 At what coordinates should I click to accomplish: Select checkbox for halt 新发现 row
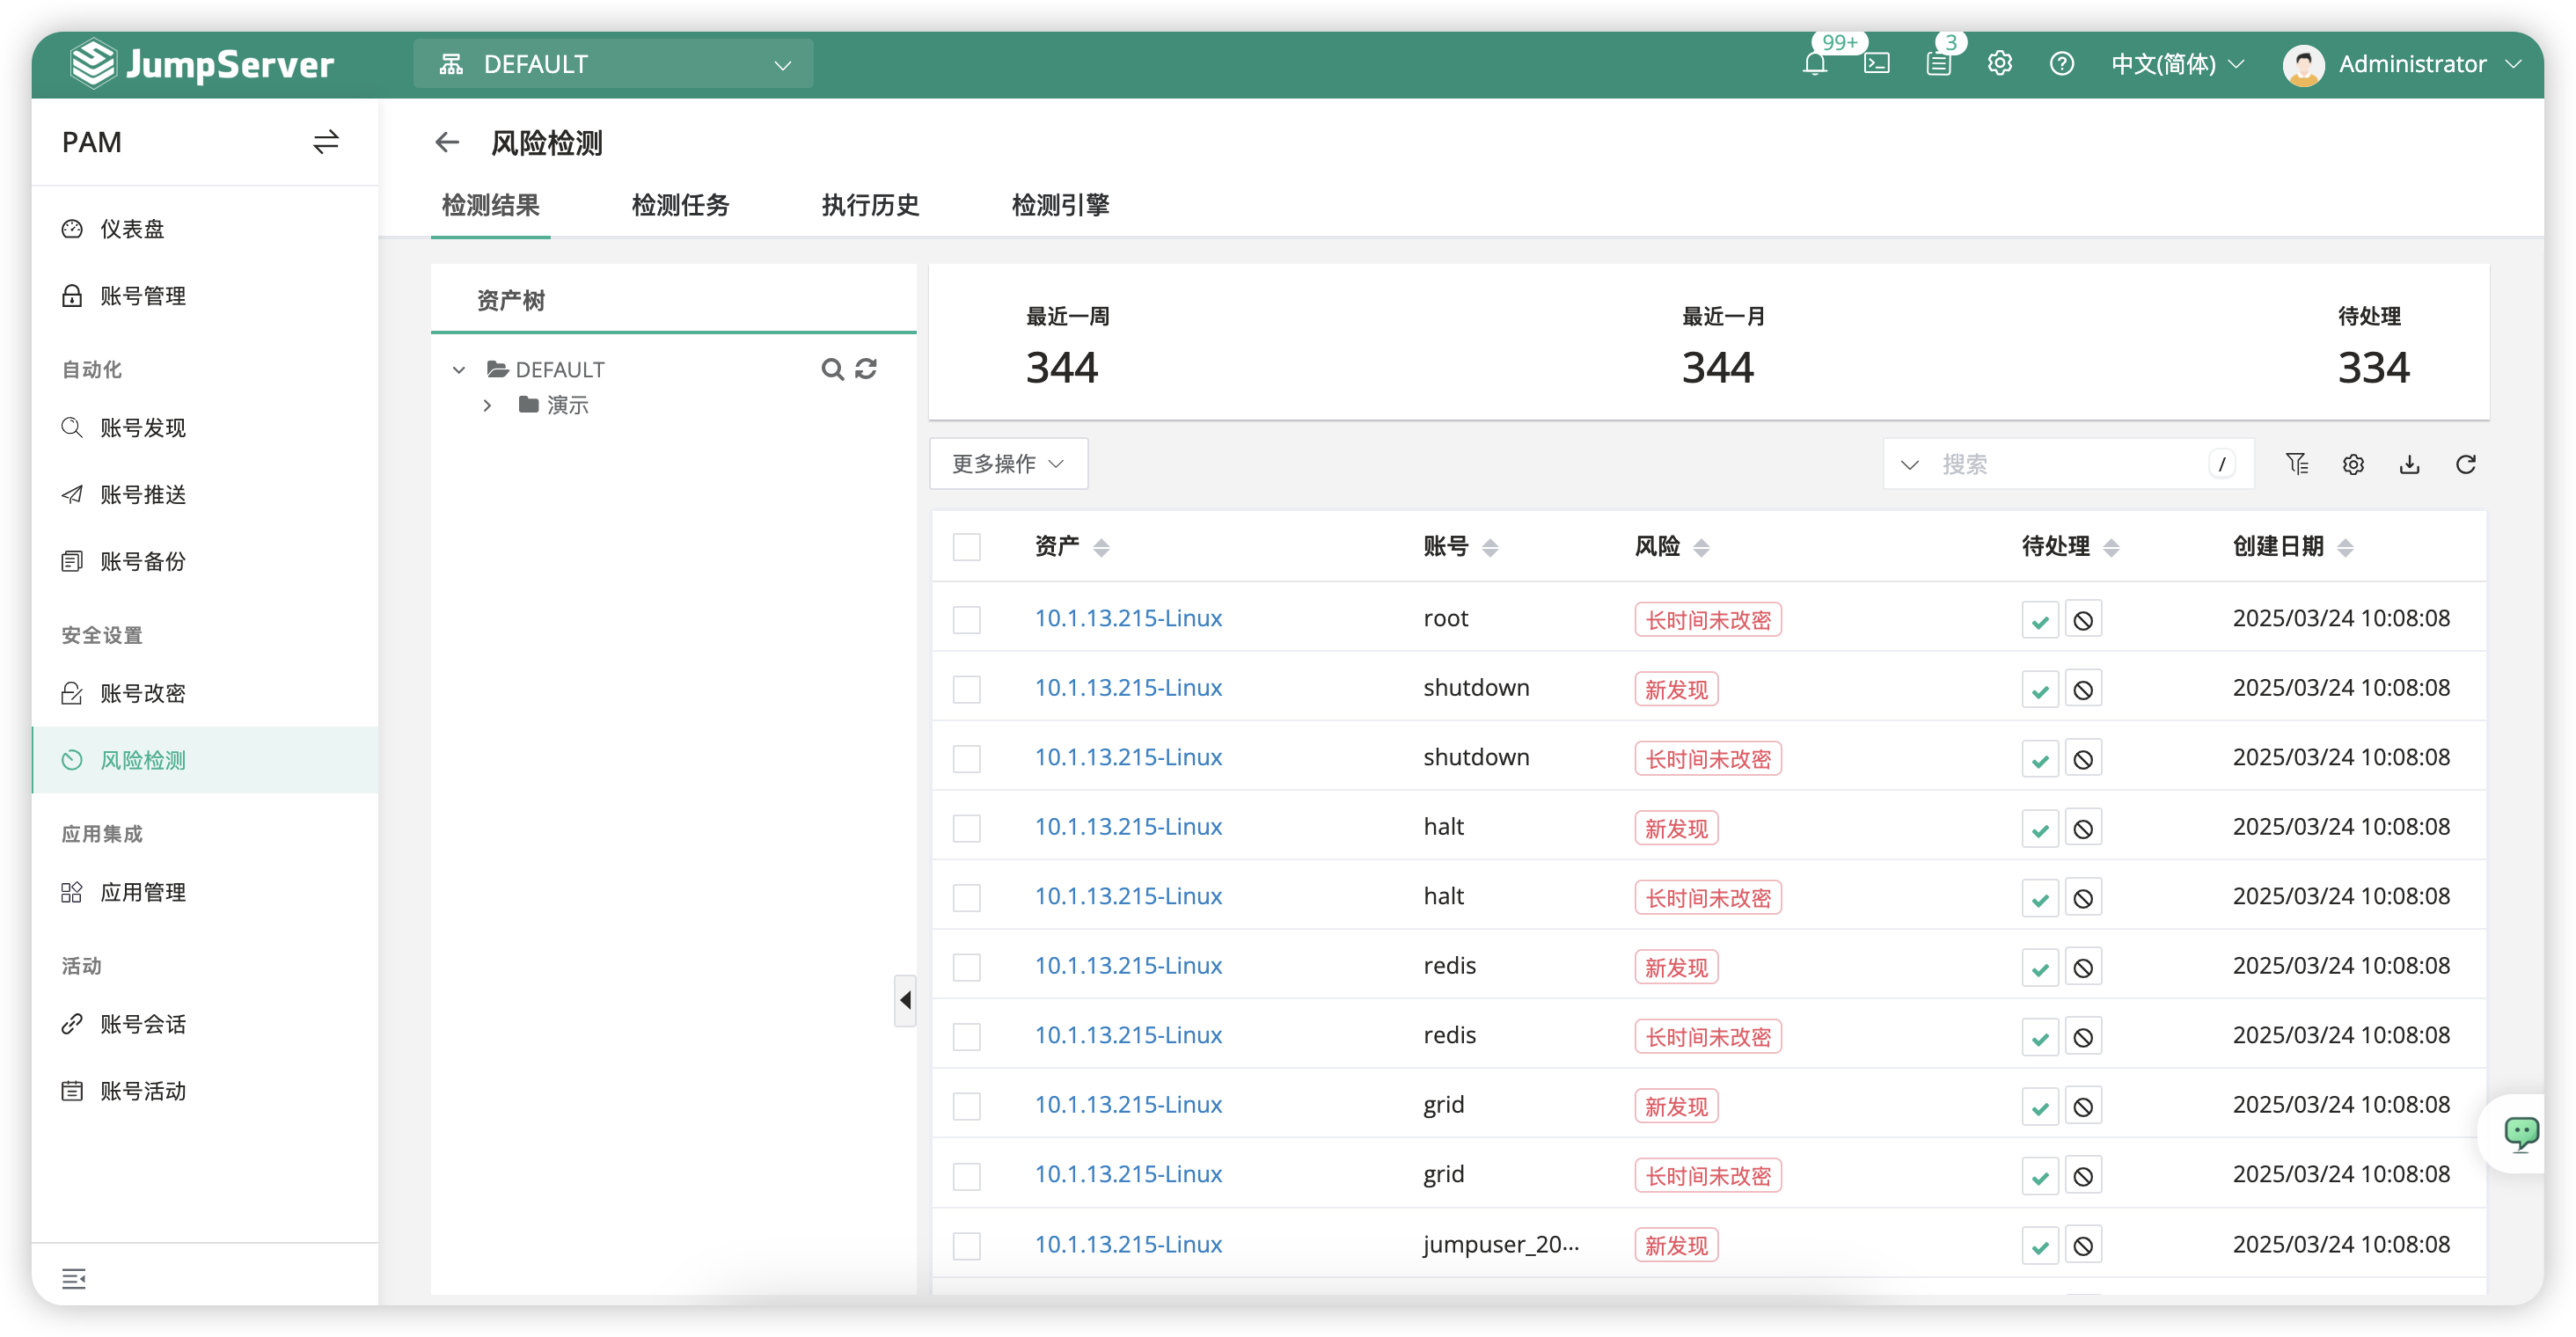coord(966,828)
